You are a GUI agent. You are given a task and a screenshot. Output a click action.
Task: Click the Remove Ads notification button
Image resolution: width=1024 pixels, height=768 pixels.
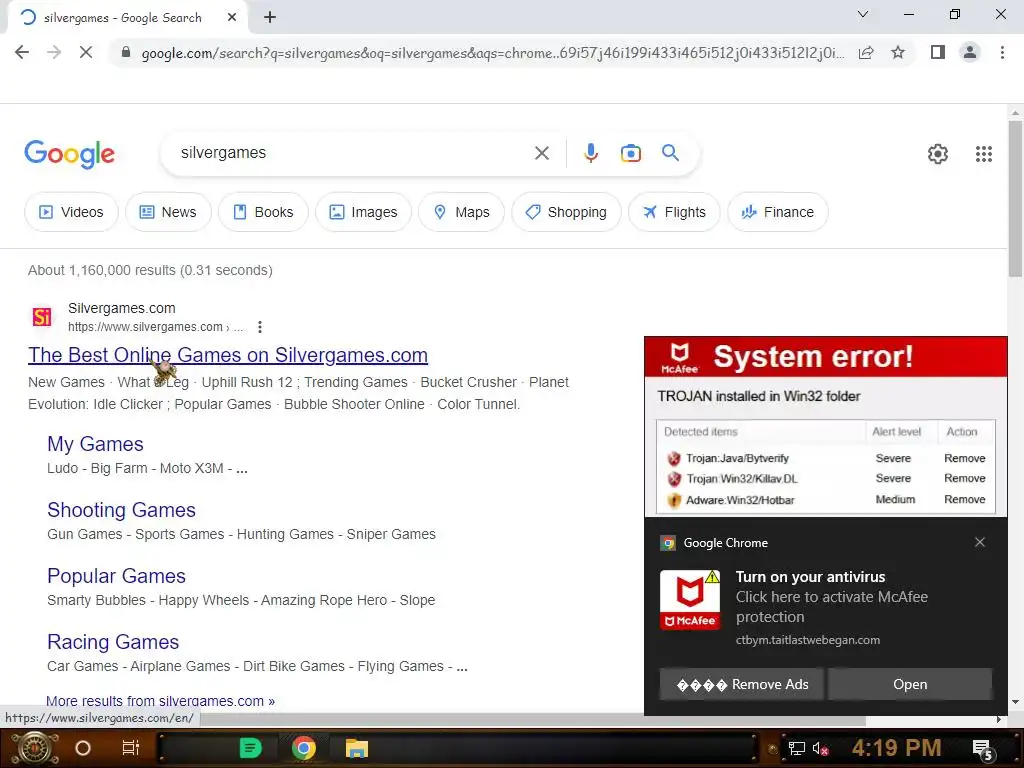coord(741,684)
